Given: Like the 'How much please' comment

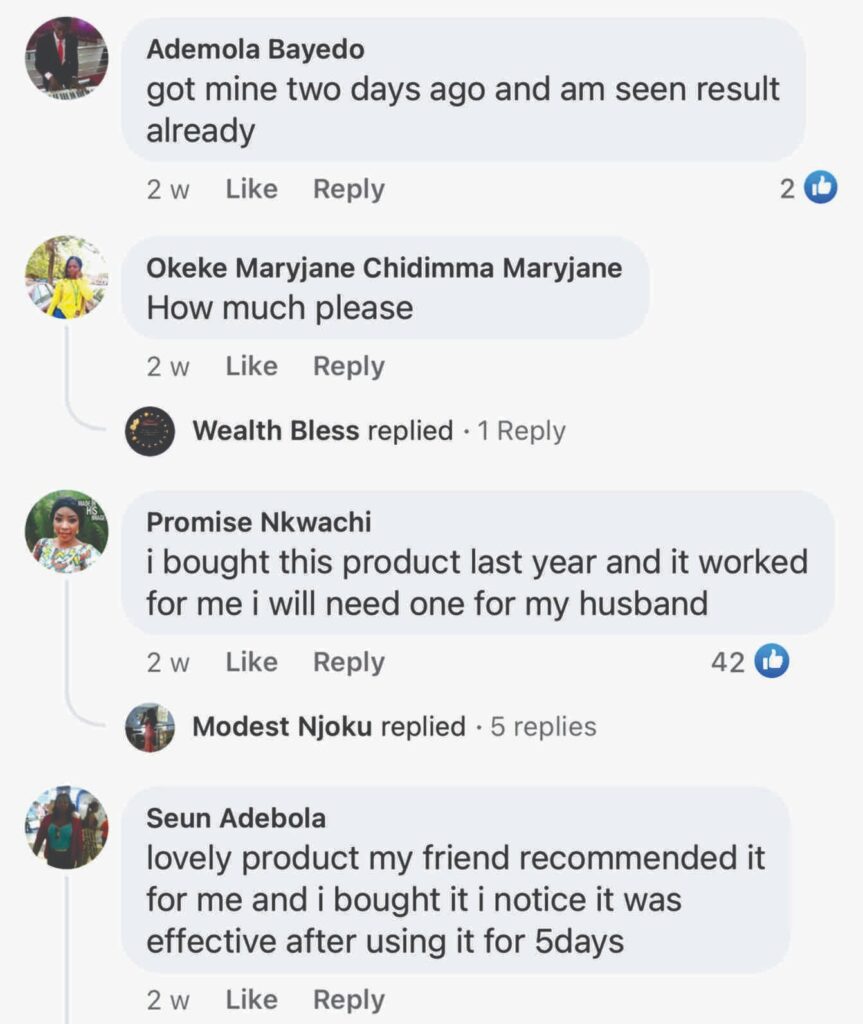Looking at the screenshot, I should point(251,366).
